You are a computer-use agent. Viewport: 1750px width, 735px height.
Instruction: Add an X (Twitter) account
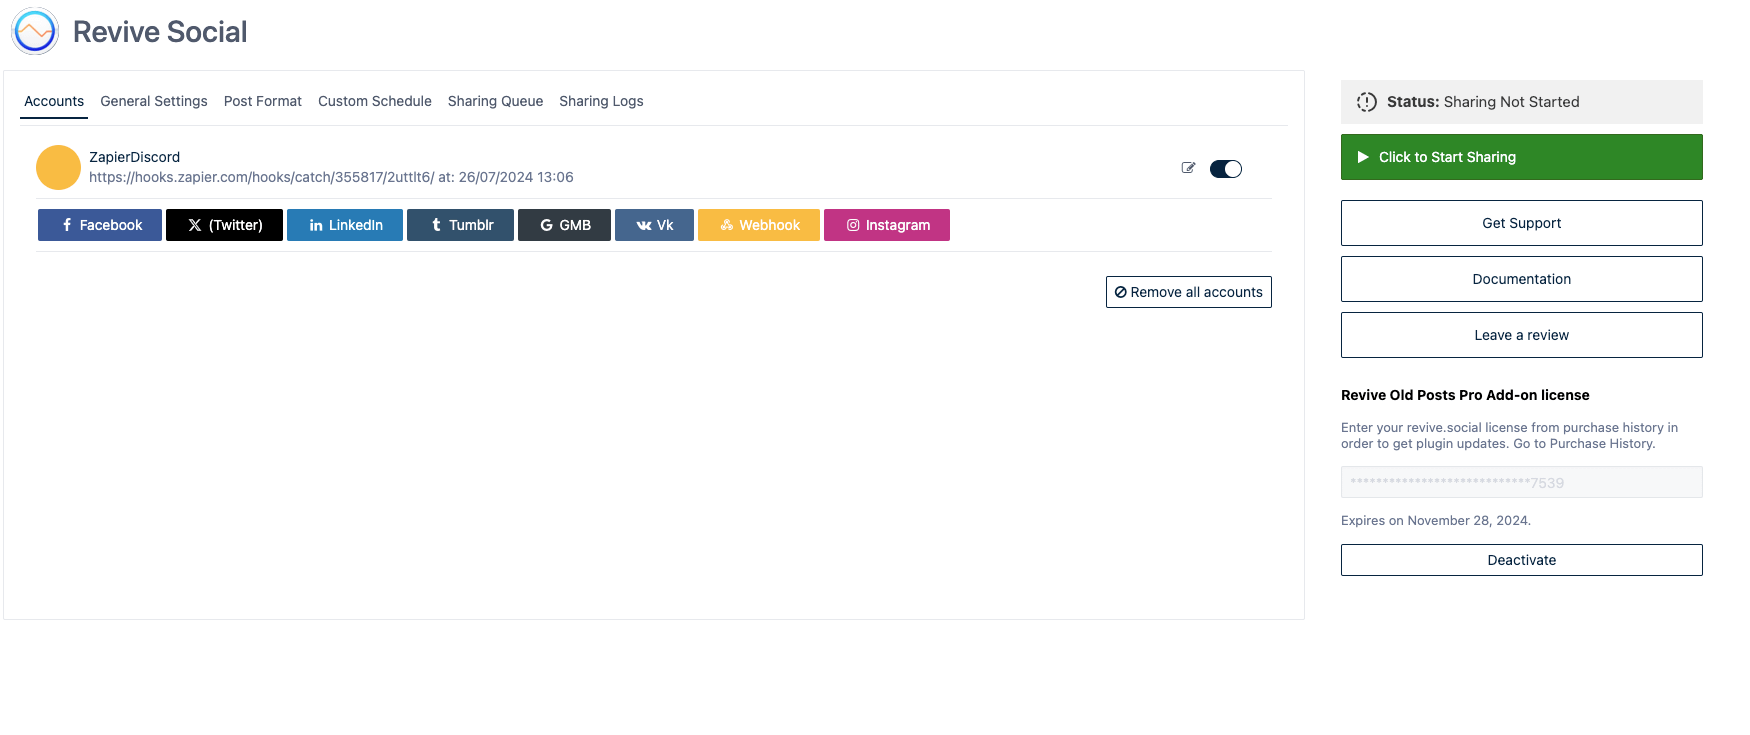click(x=224, y=225)
